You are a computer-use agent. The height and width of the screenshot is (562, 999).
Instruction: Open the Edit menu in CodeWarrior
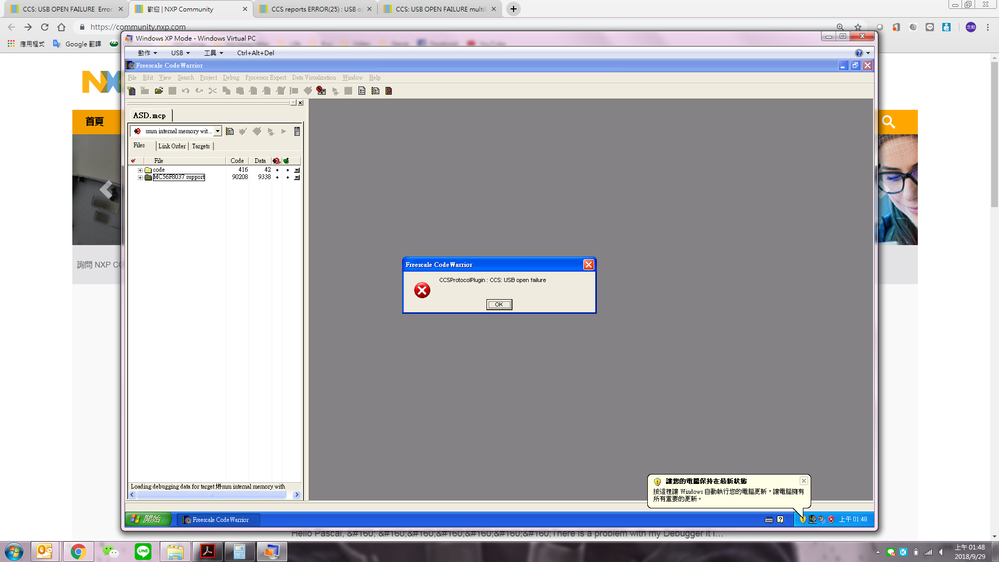(x=148, y=78)
